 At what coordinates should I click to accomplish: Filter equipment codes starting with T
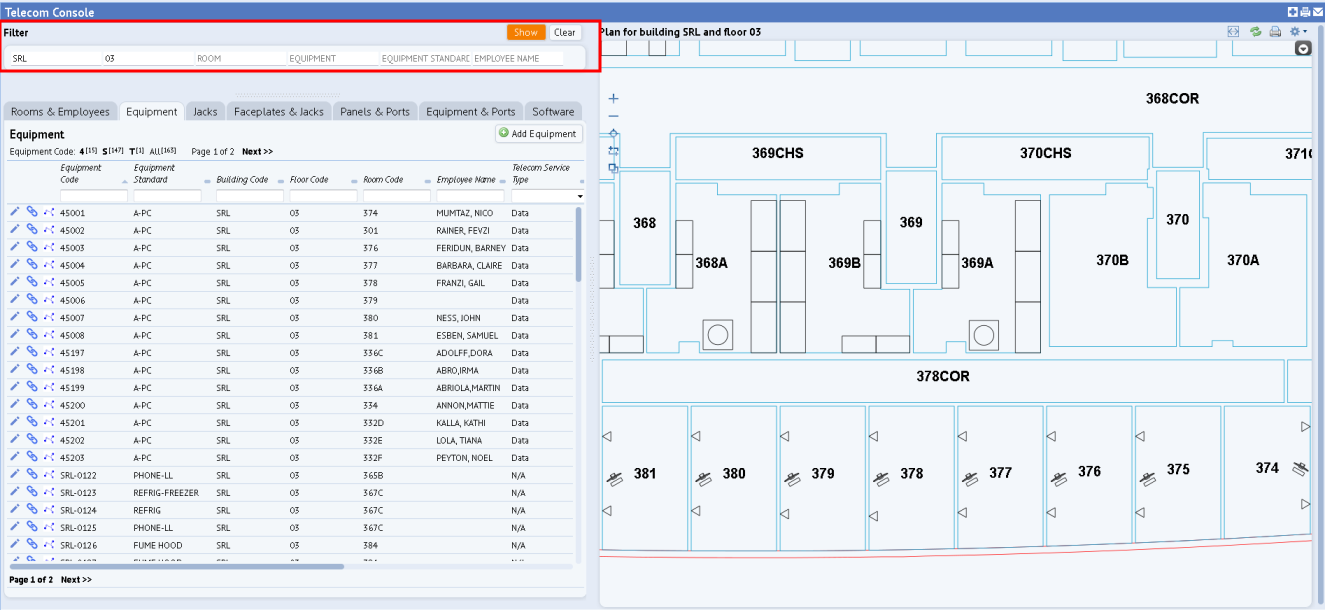136,151
